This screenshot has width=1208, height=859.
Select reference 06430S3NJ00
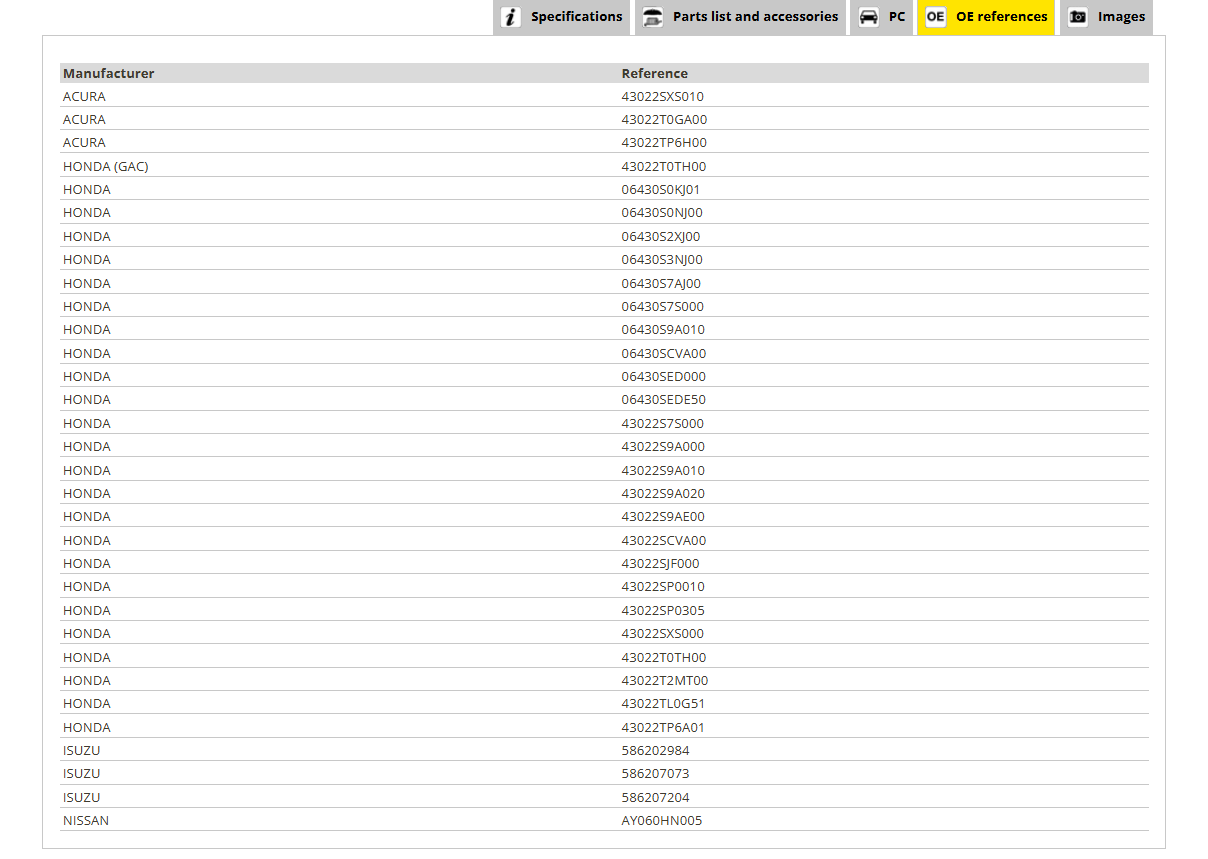point(662,259)
